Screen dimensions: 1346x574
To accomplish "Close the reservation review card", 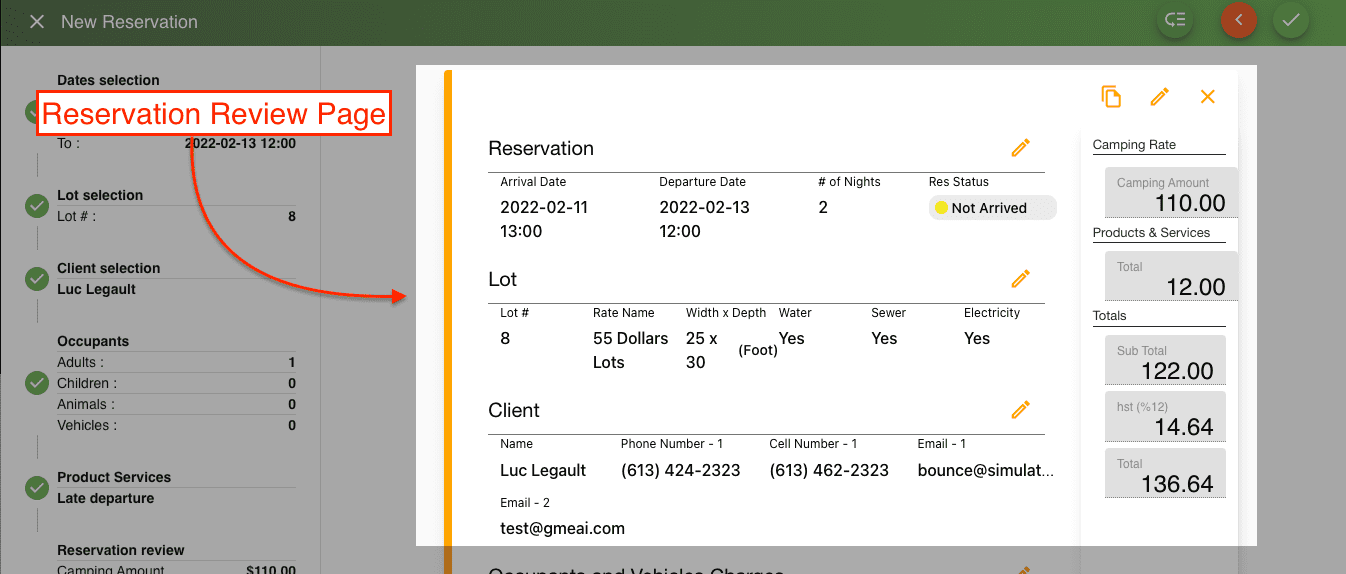I will 1208,96.
